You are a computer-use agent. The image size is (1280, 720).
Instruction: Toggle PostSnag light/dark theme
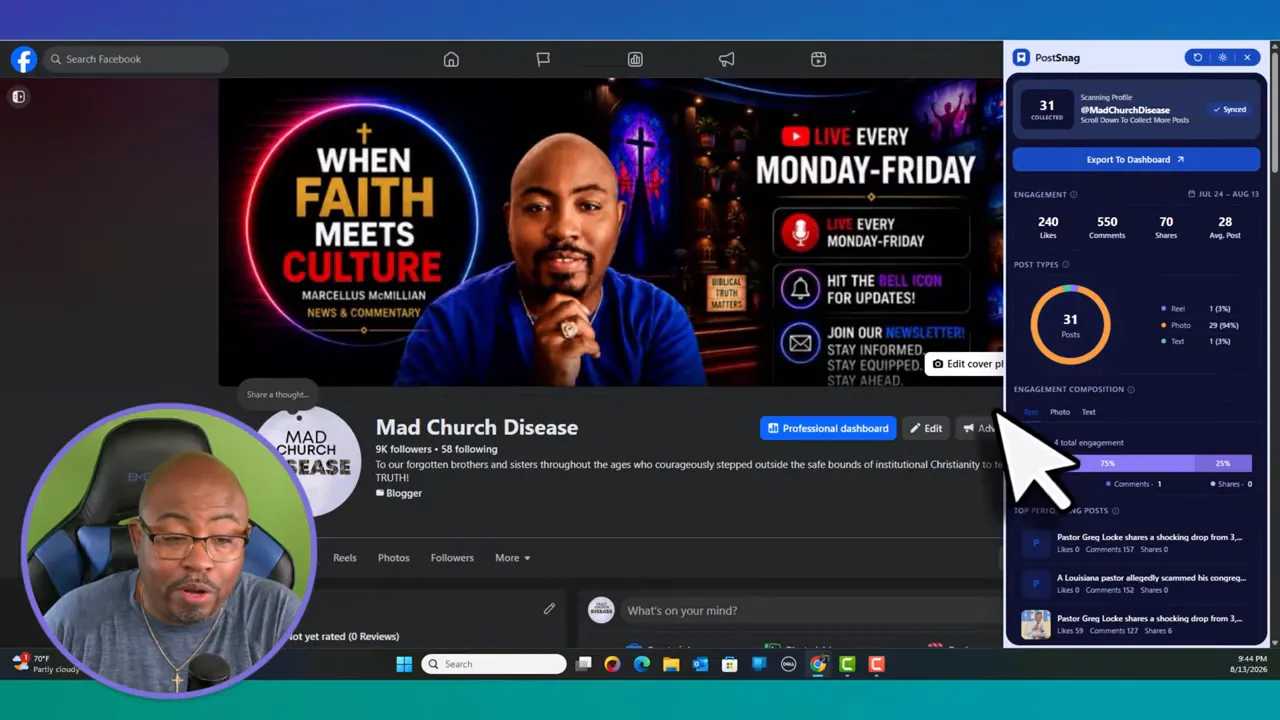1222,58
